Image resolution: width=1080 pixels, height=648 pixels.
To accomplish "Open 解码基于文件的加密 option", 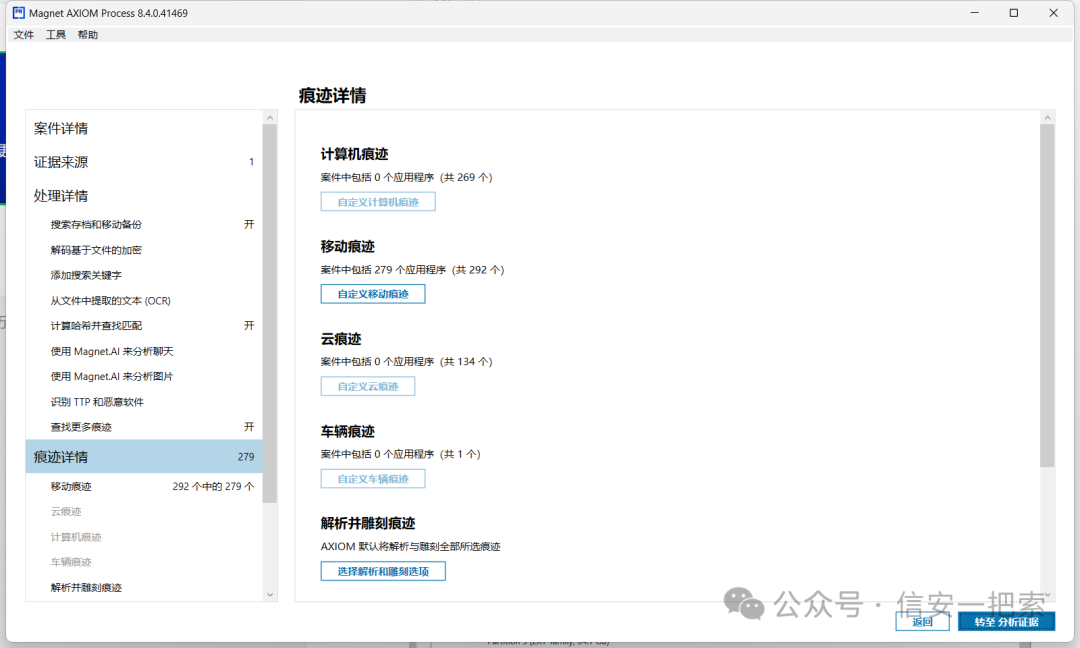I will click(x=144, y=250).
